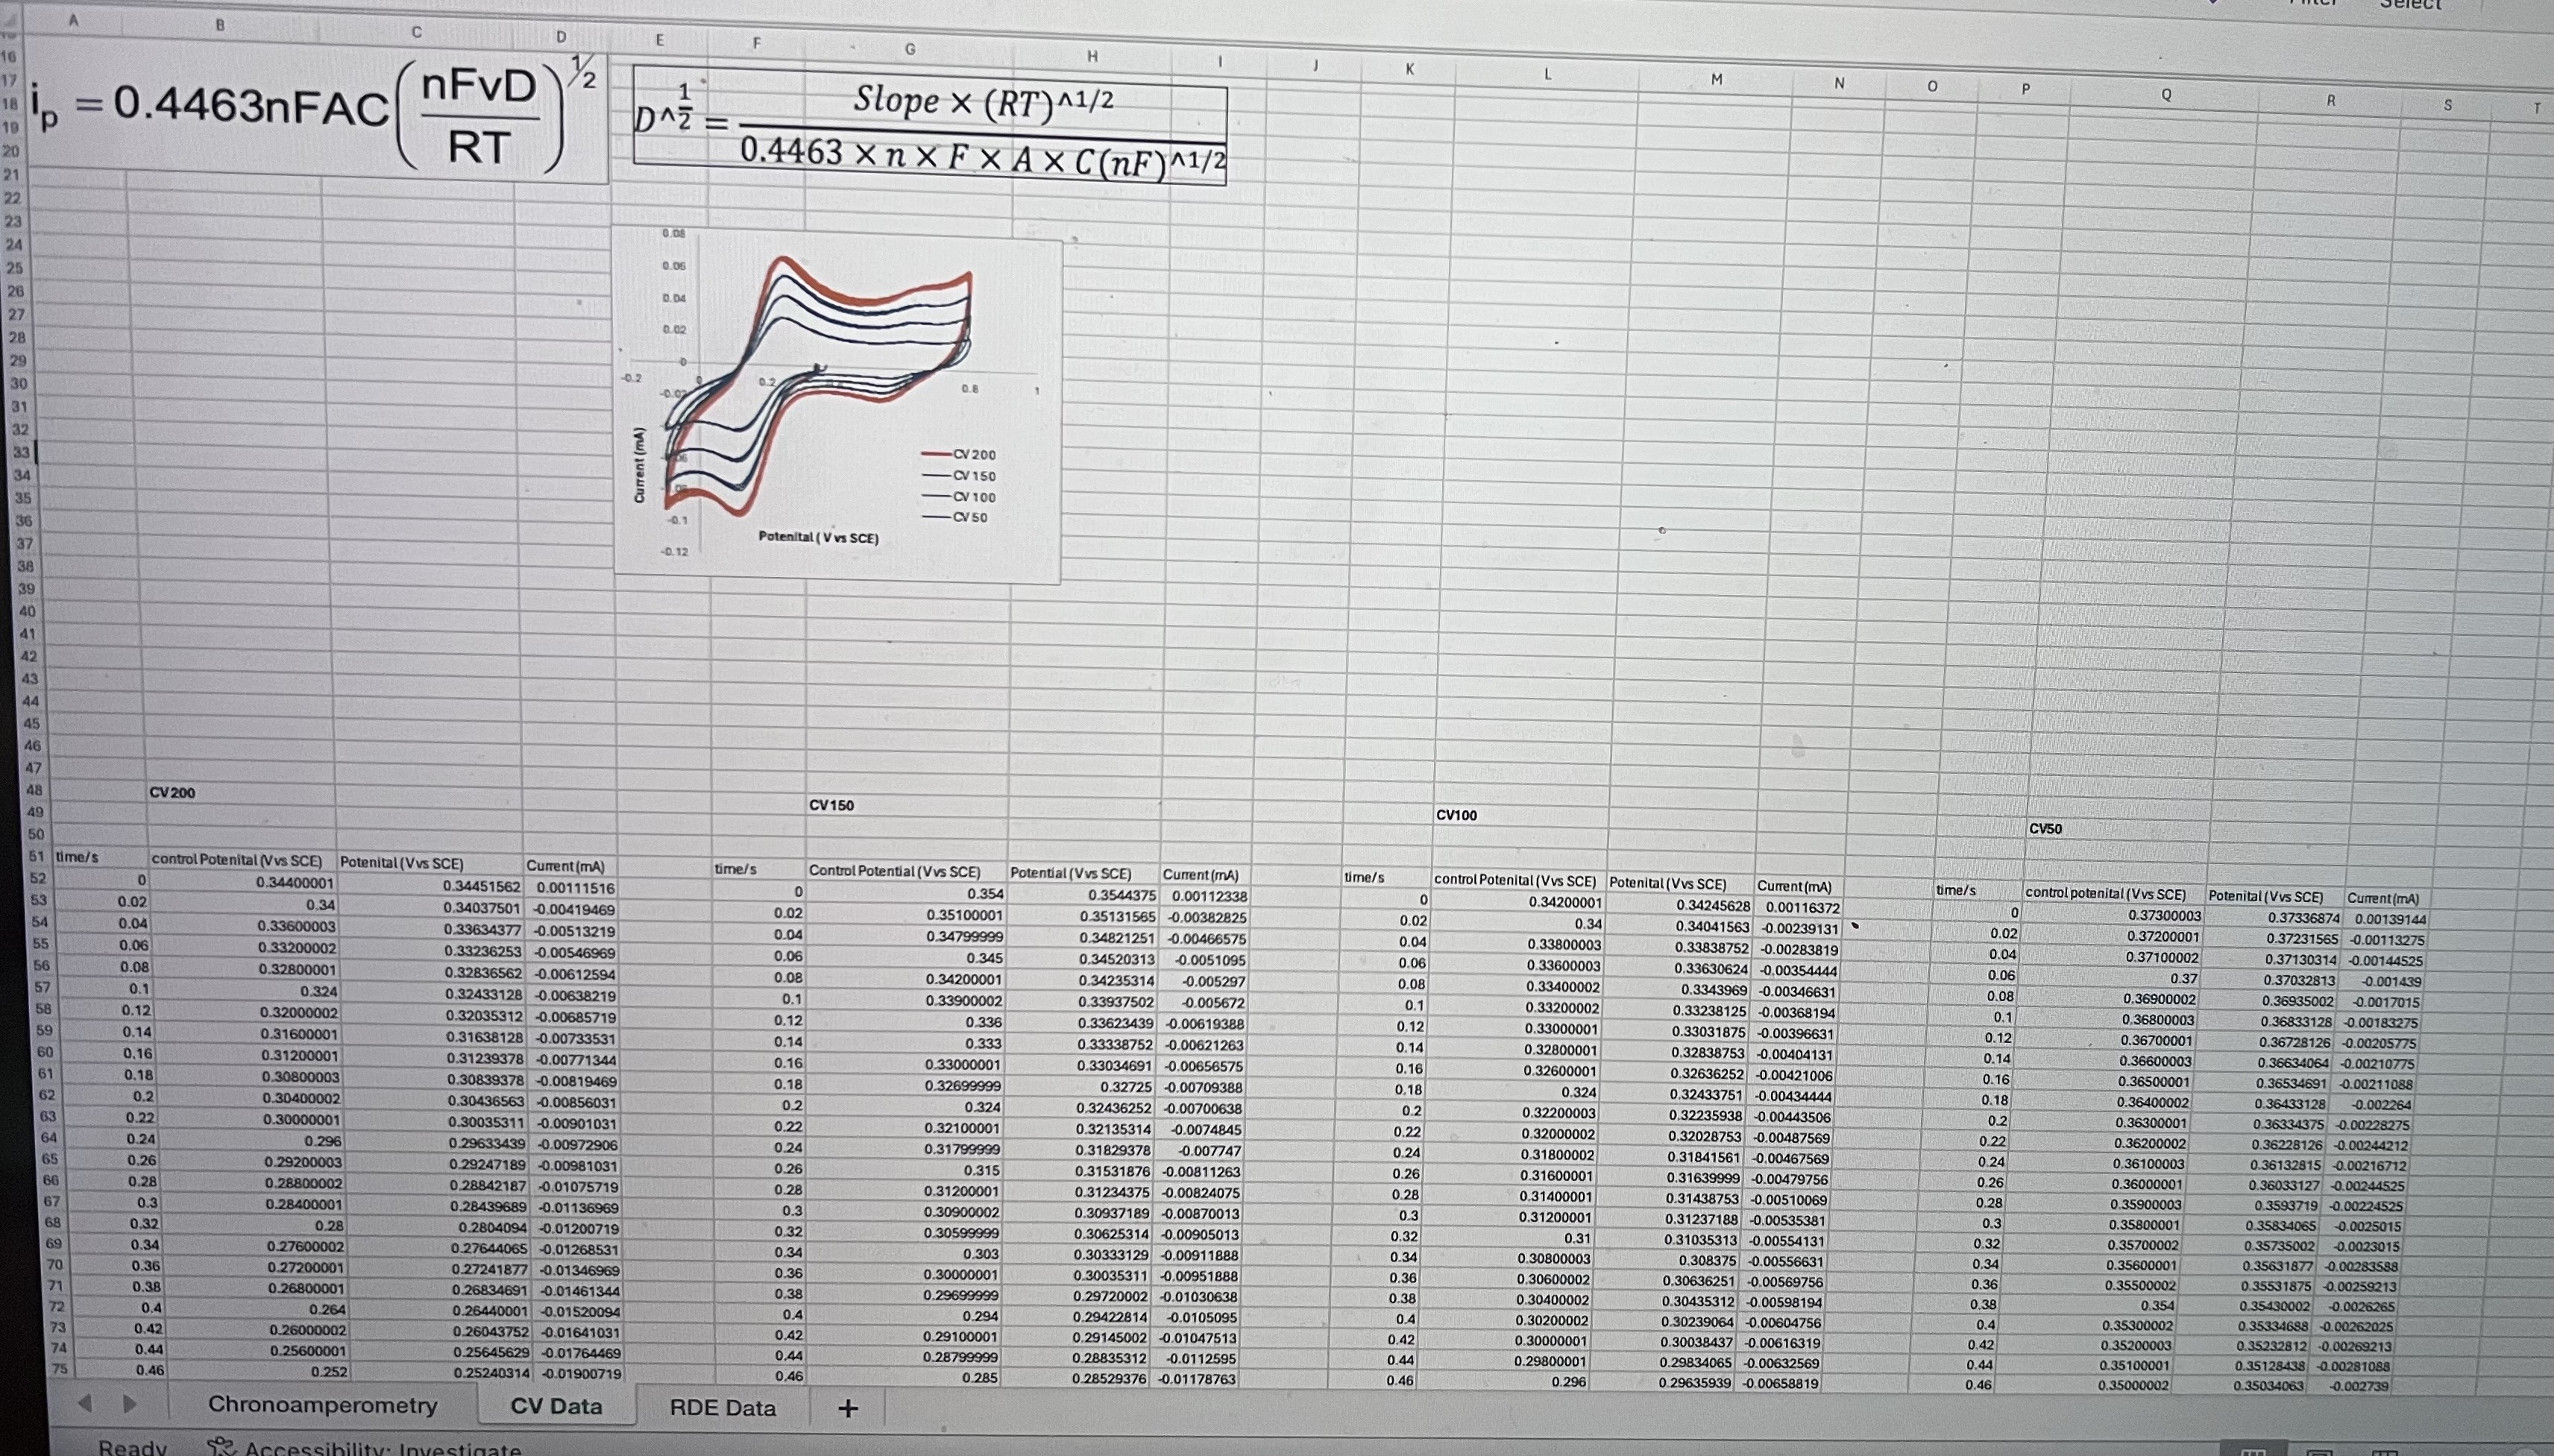Click the previous sheet navigation arrow
Screen dimensions: 2554x1456
point(85,1403)
